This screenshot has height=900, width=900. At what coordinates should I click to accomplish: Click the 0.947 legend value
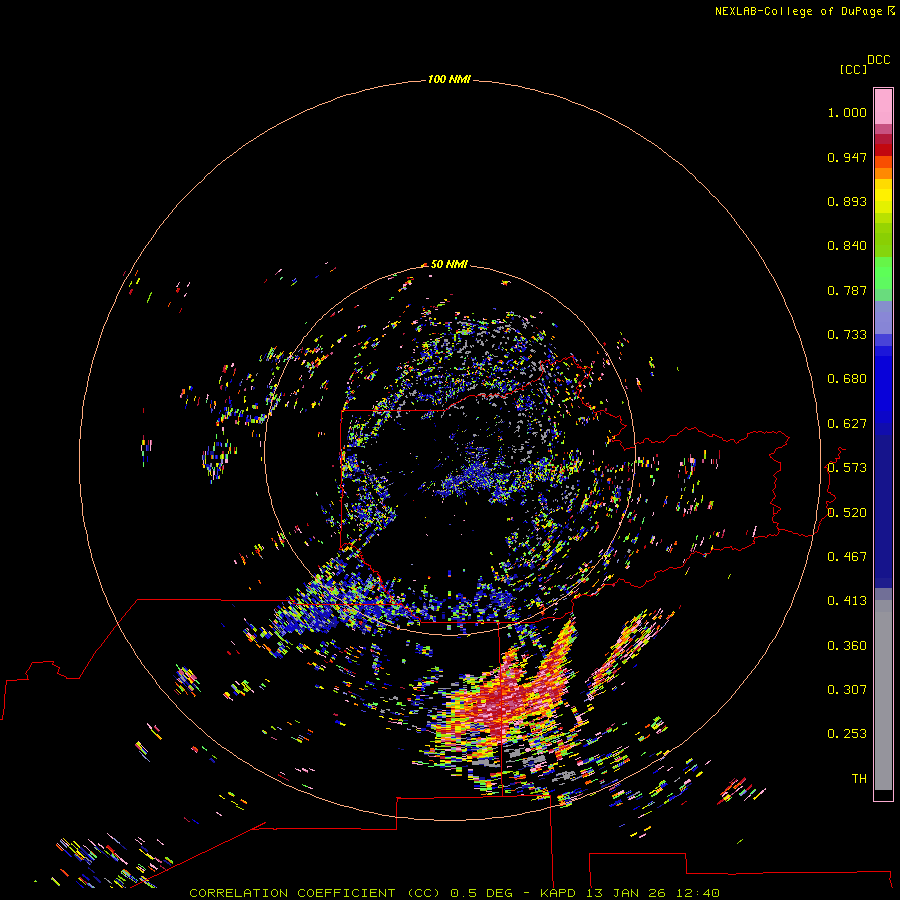click(x=847, y=157)
